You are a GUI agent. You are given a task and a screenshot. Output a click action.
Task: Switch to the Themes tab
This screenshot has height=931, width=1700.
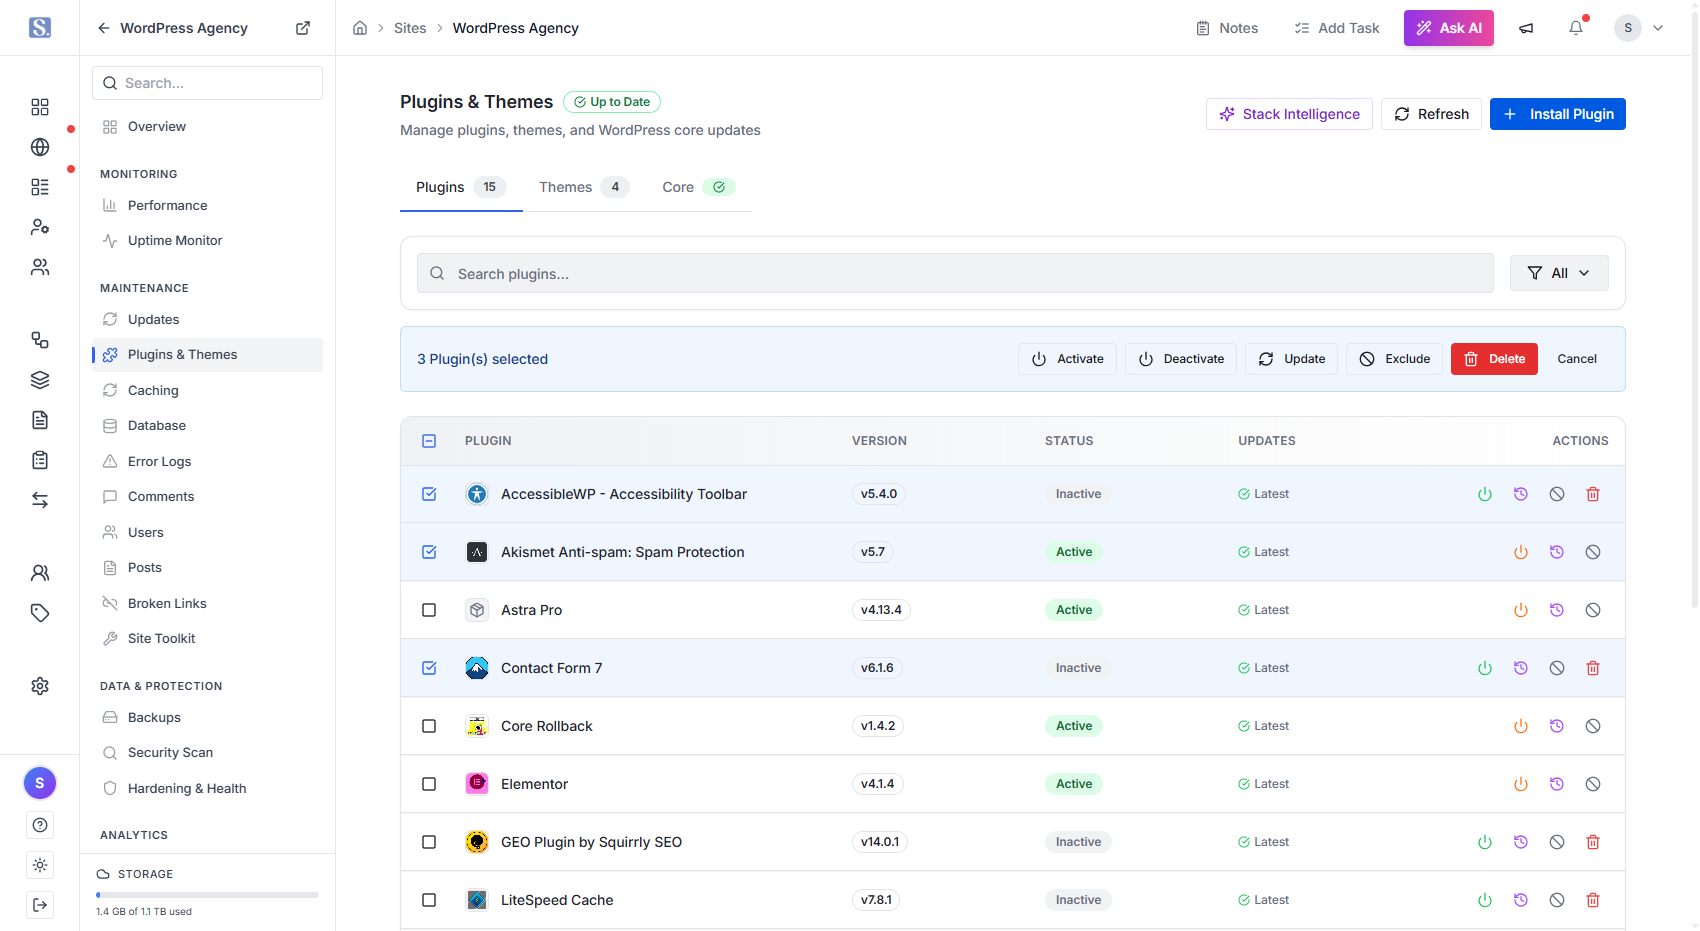coord(584,187)
